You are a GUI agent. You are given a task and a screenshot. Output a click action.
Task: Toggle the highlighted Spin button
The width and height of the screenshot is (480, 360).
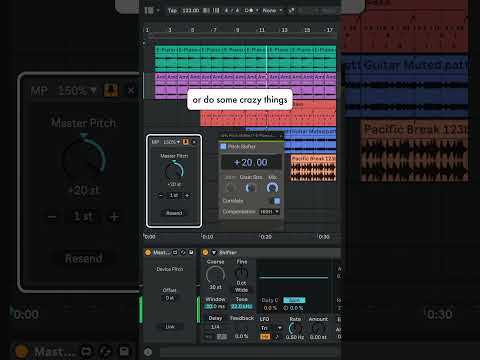pos(294,300)
